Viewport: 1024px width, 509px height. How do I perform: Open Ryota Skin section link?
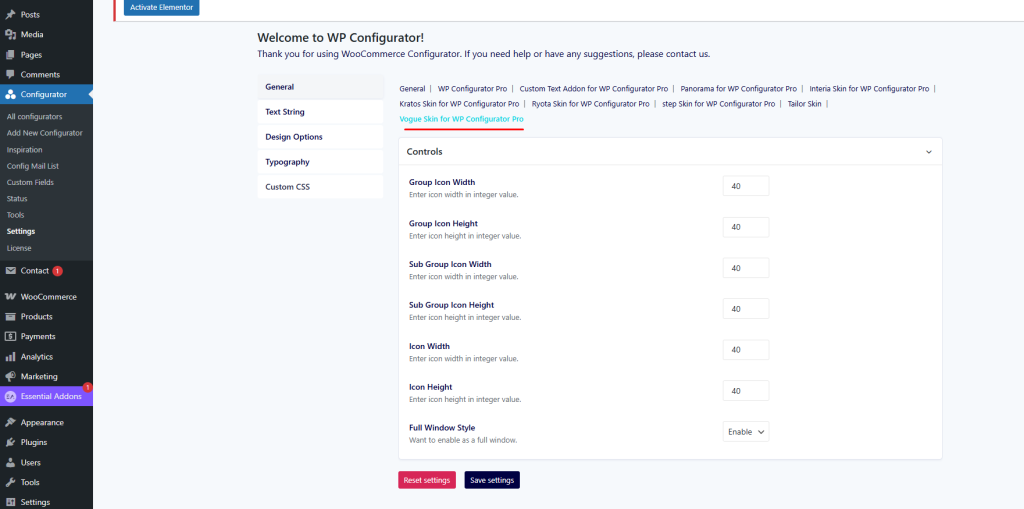click(x=590, y=104)
